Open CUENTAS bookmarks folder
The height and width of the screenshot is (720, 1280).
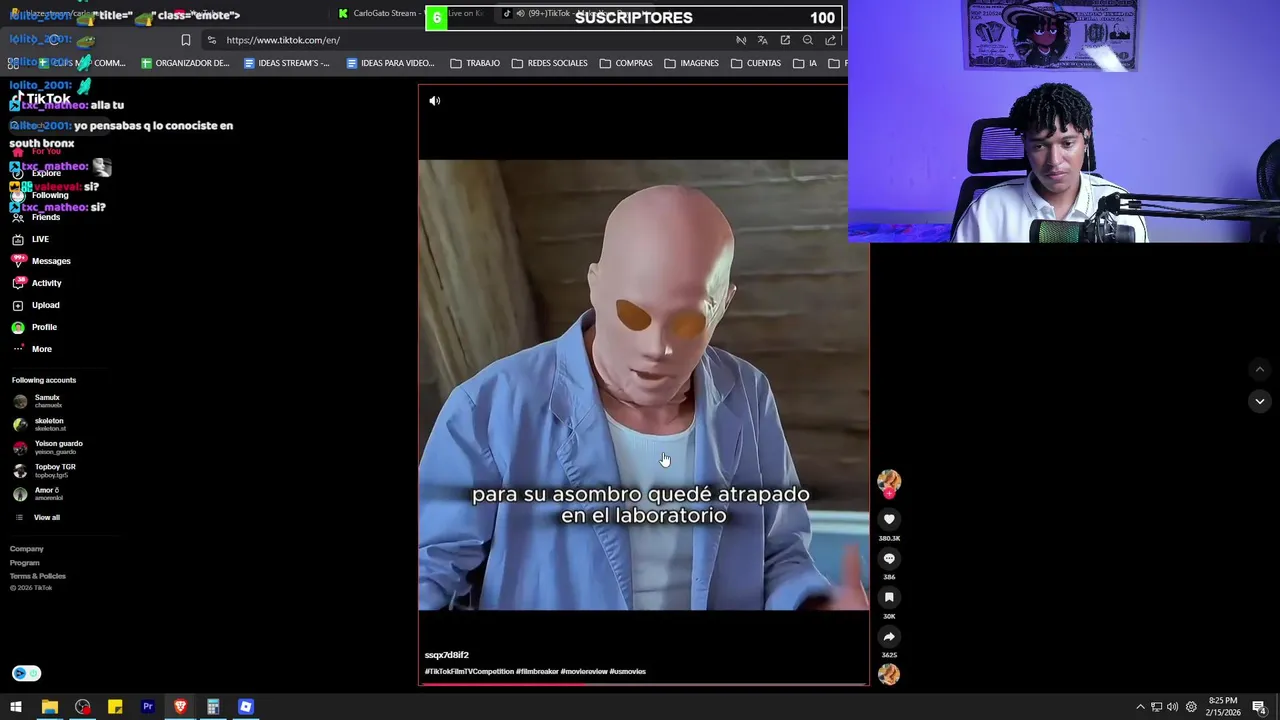755,63
